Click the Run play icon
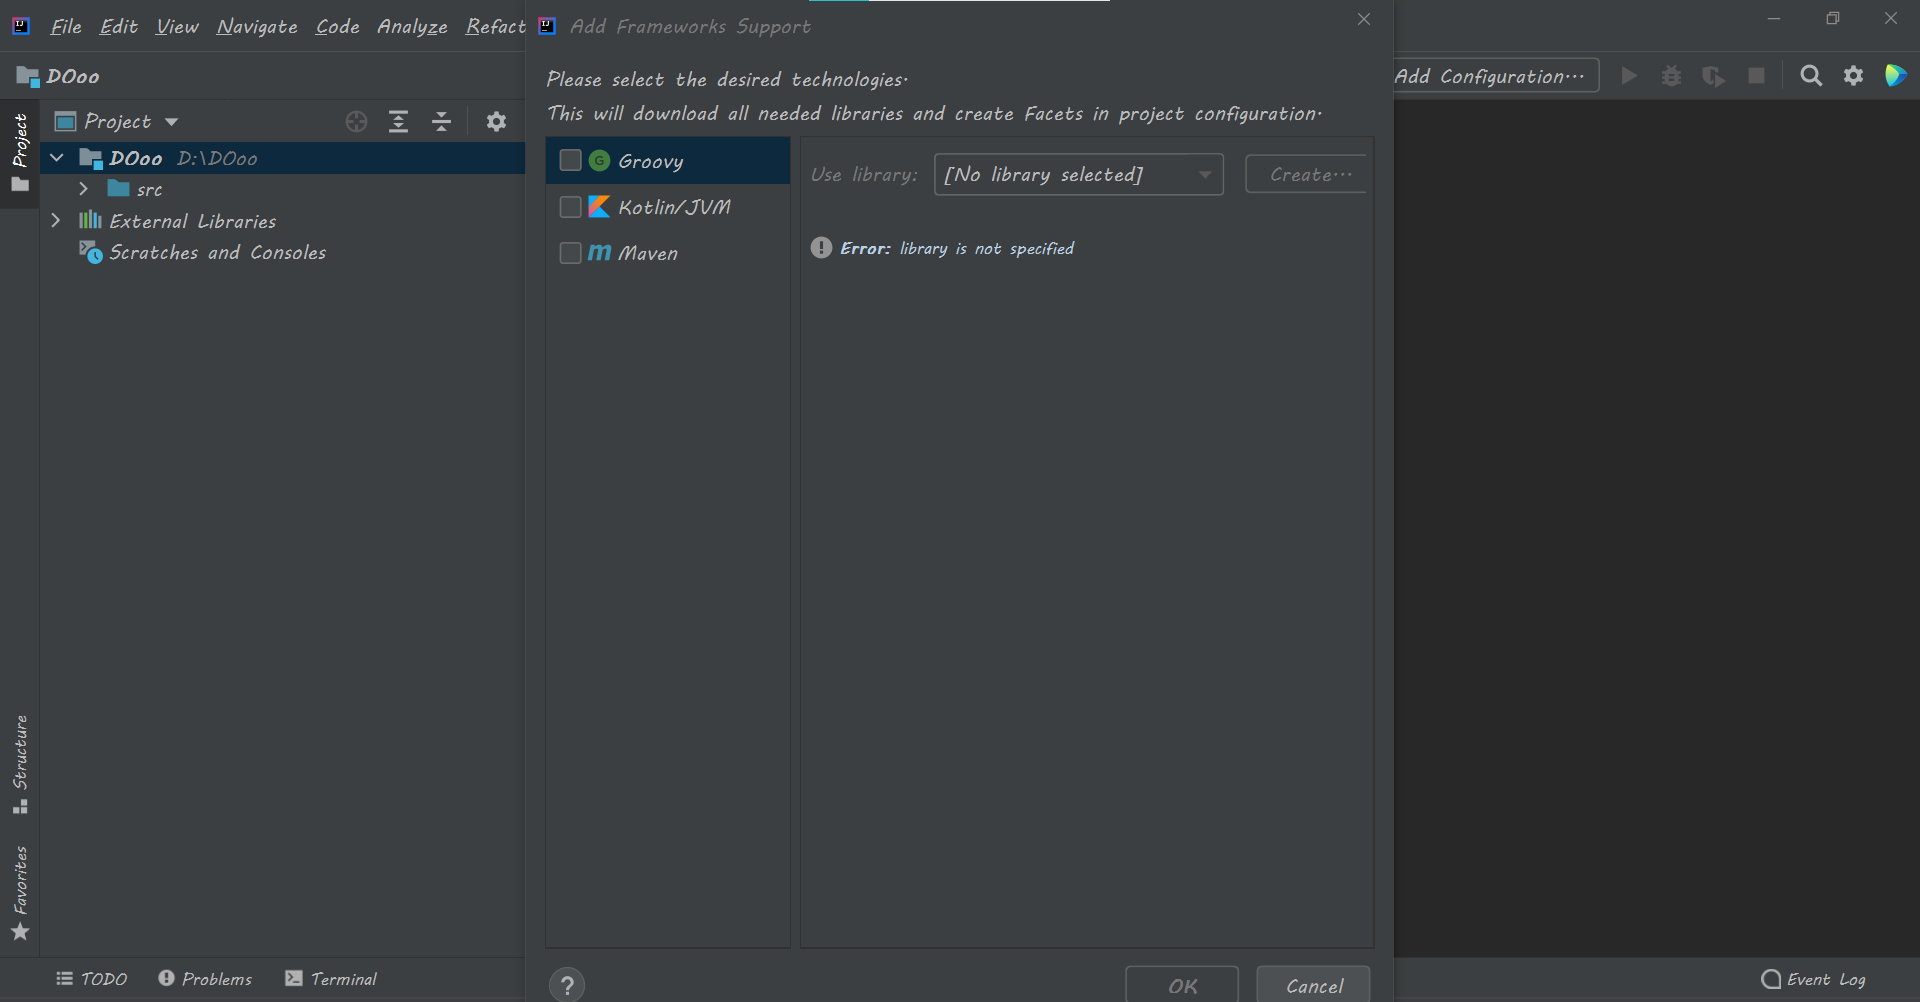Screen dimensions: 1920x1002 (x=1629, y=76)
